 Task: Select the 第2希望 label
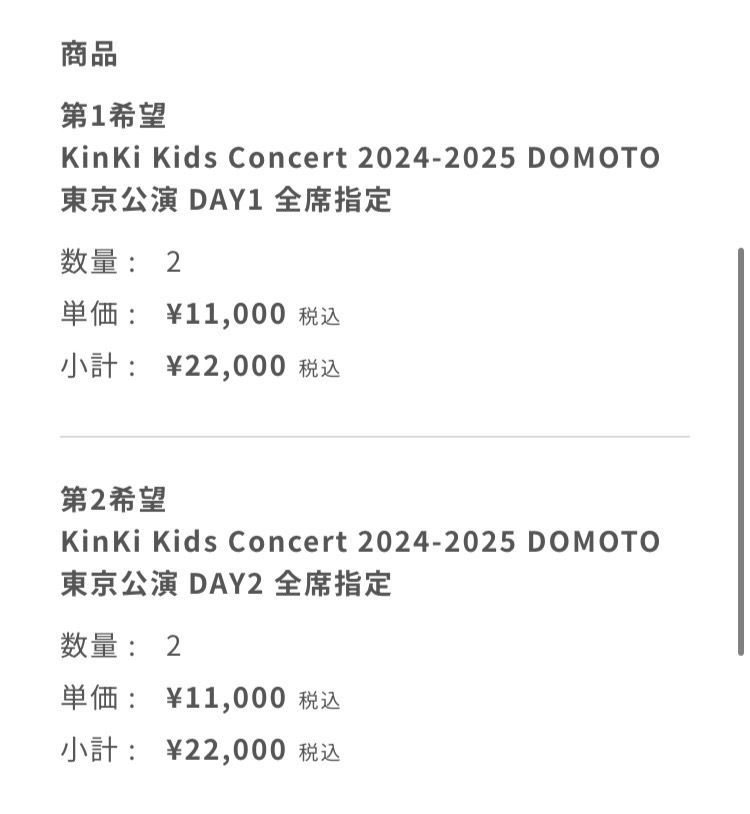pos(113,498)
